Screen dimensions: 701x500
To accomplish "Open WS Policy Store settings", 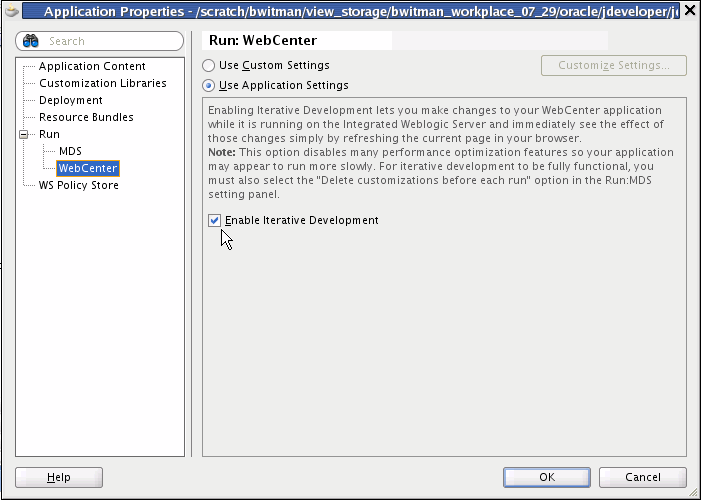I will tap(79, 185).
